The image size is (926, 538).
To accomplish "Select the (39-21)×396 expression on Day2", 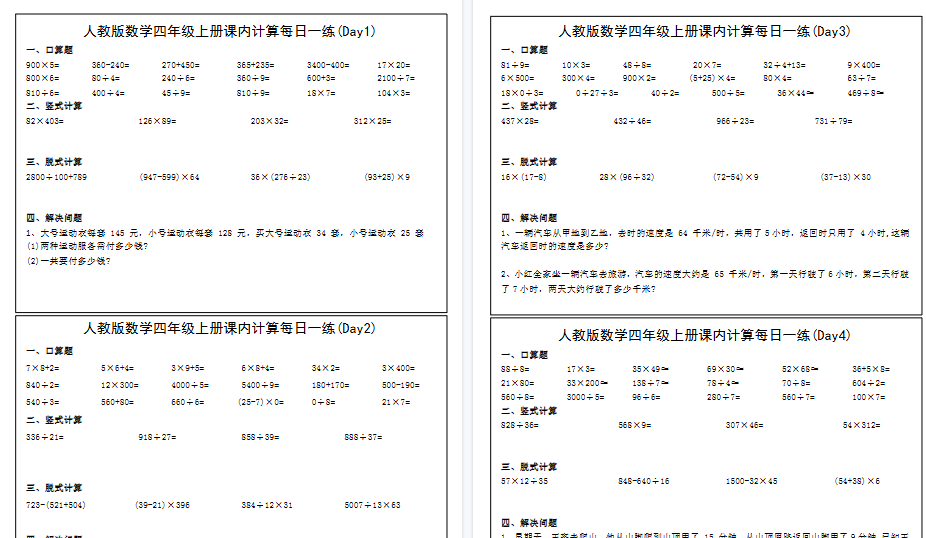I will point(162,505).
